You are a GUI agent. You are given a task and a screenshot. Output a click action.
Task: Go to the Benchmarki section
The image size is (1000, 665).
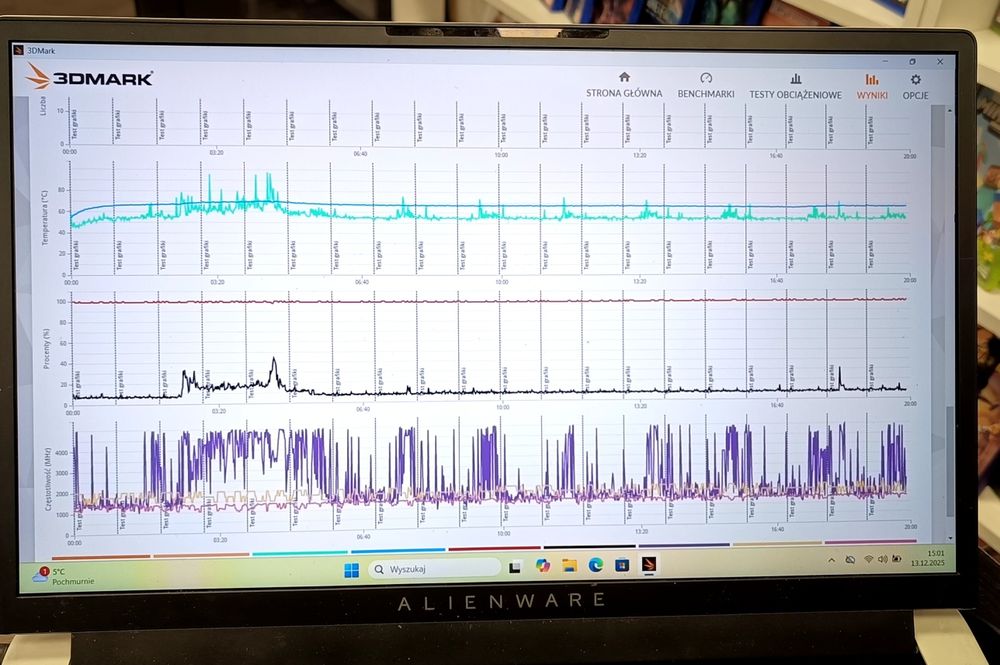[706, 85]
